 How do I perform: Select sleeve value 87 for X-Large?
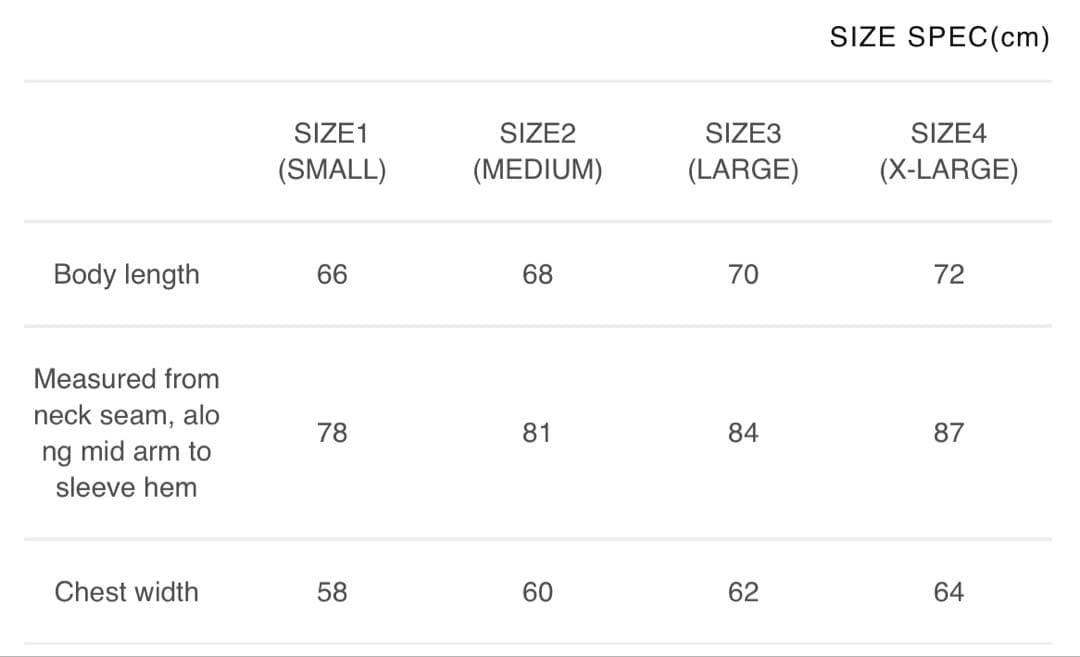[948, 433]
